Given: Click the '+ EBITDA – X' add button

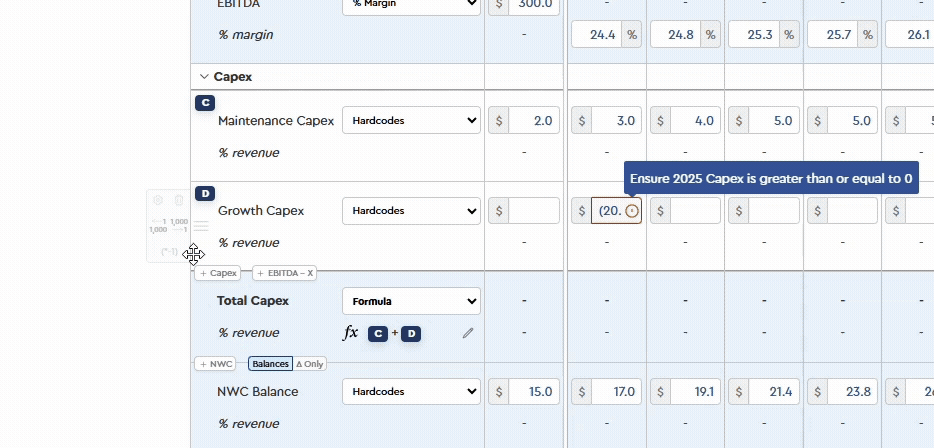Looking at the screenshot, I should (x=284, y=273).
